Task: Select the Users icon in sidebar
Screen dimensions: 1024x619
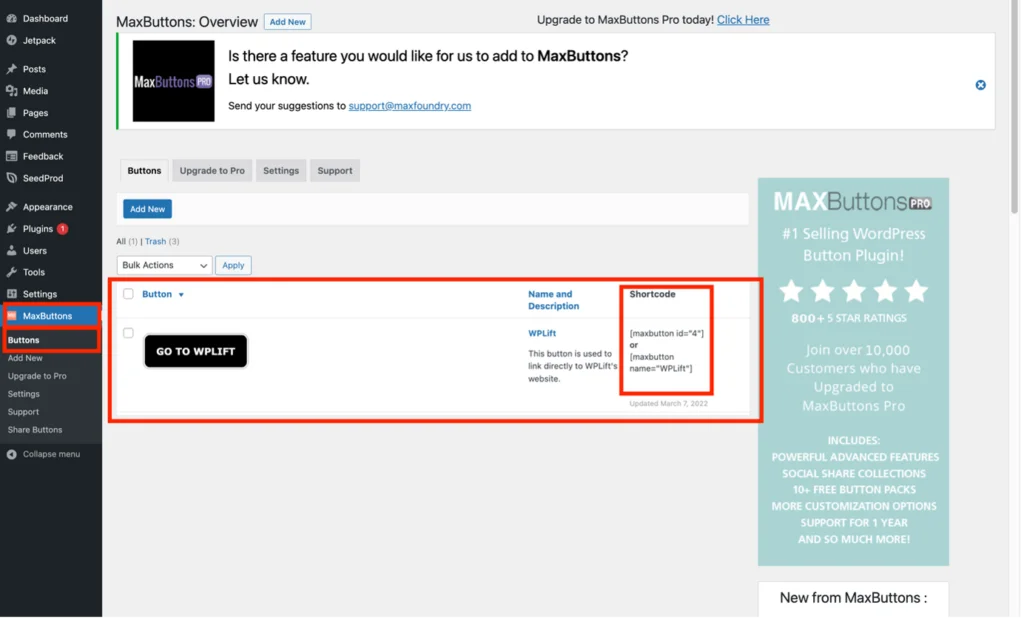Action: pyautogui.click(x=12, y=250)
